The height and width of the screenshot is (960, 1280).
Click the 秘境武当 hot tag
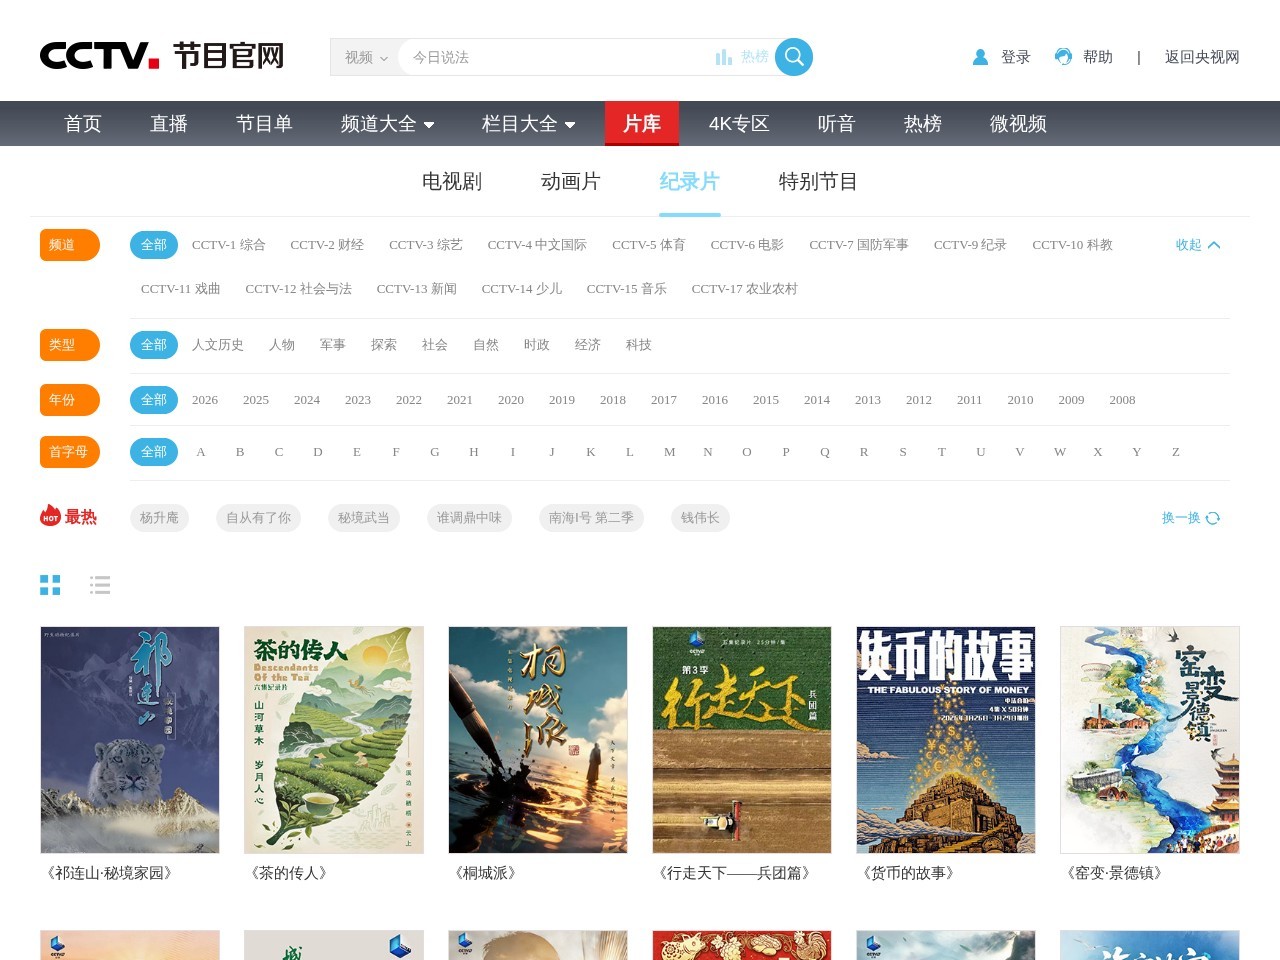pos(363,518)
